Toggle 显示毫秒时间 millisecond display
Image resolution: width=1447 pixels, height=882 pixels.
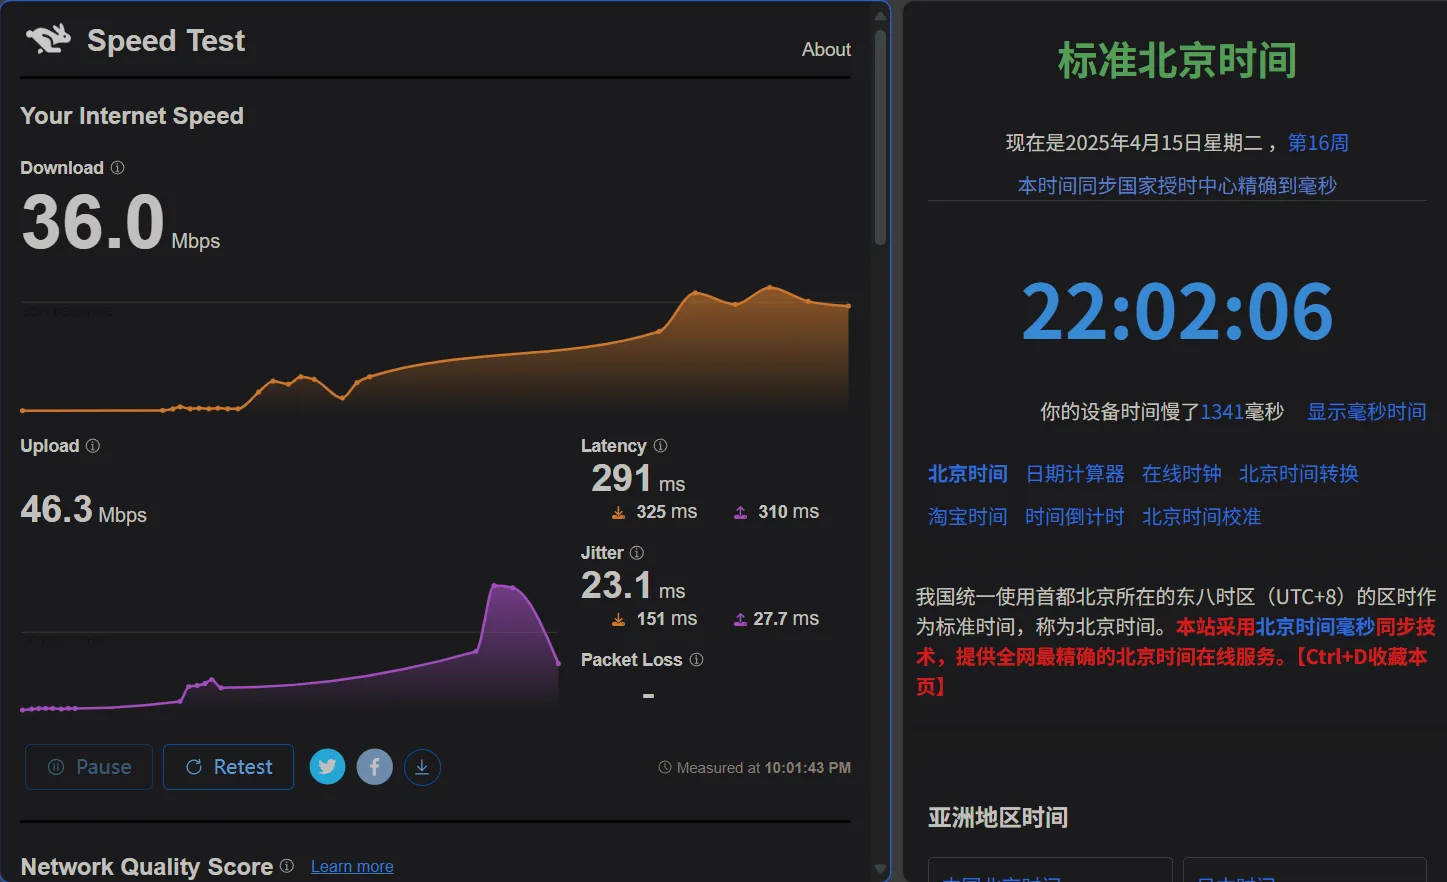(x=1366, y=412)
